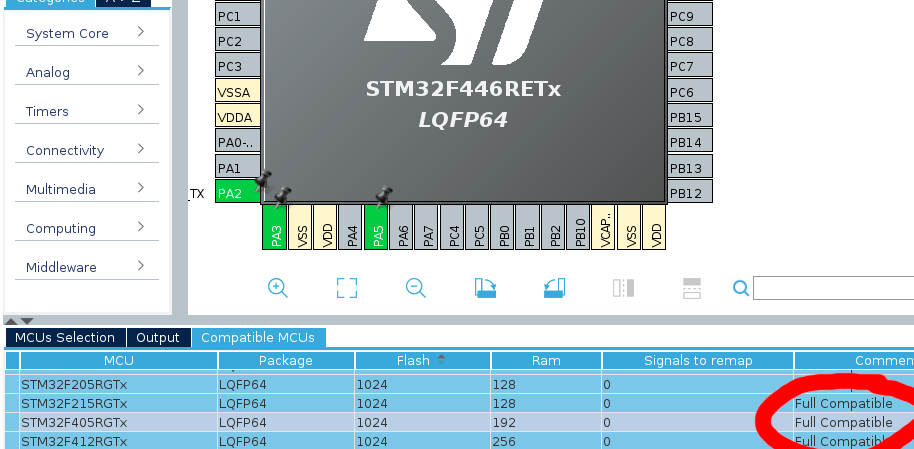Expand the System Core category
This screenshot has width=914, height=449.
[x=87, y=33]
